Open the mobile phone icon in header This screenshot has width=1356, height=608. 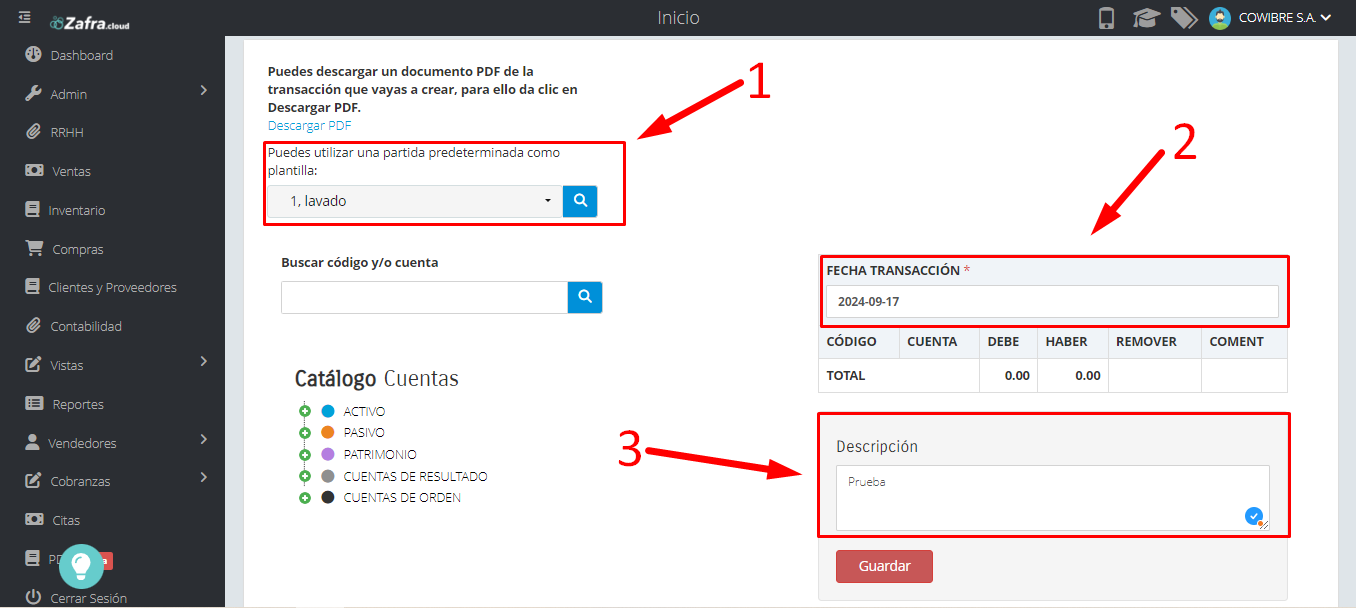point(1106,18)
